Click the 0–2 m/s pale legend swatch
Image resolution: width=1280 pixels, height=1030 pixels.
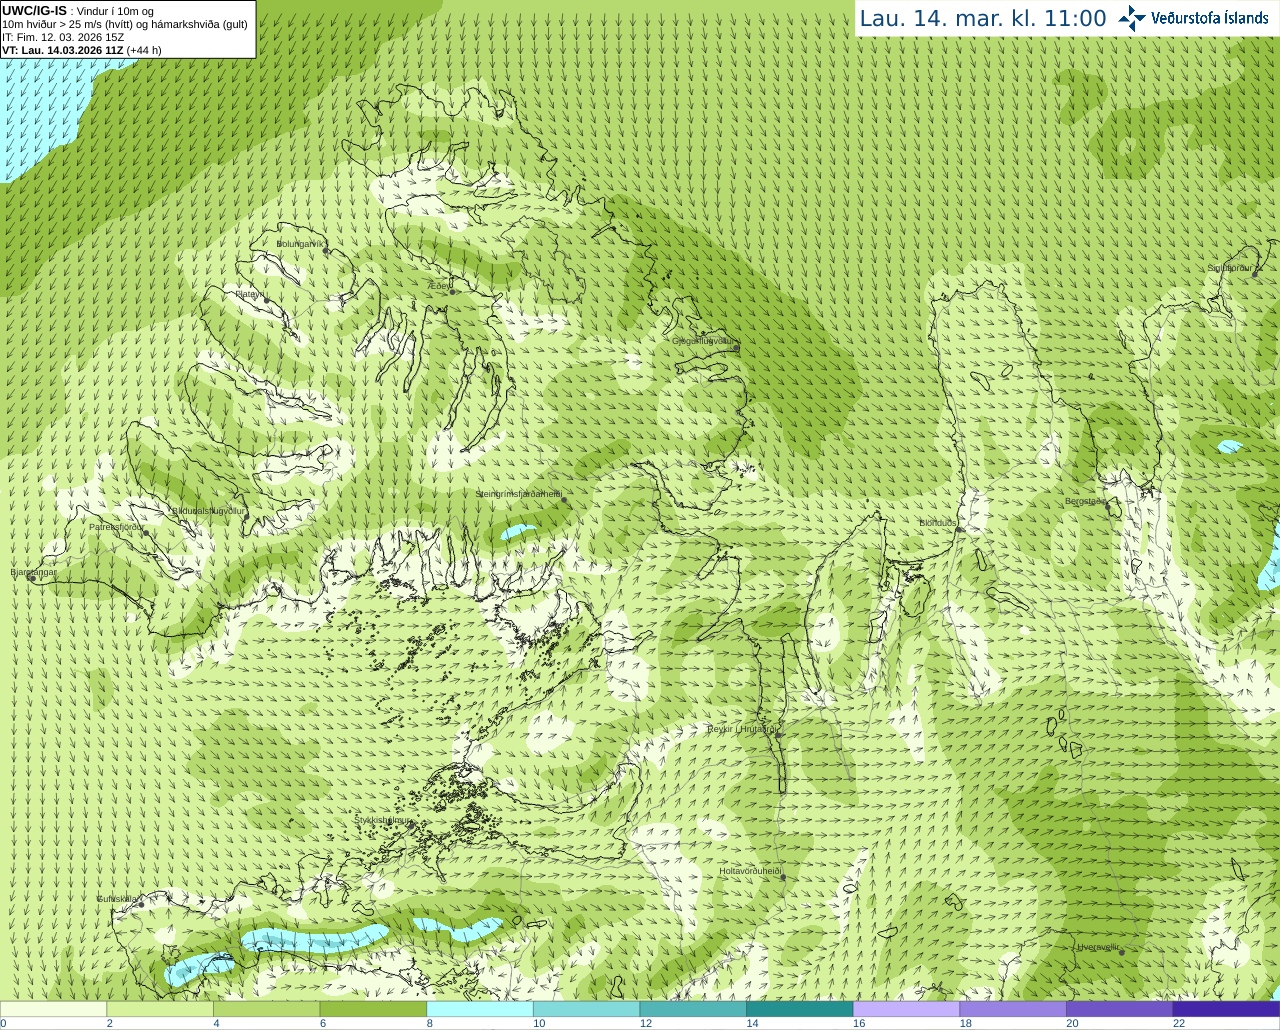point(53,1009)
